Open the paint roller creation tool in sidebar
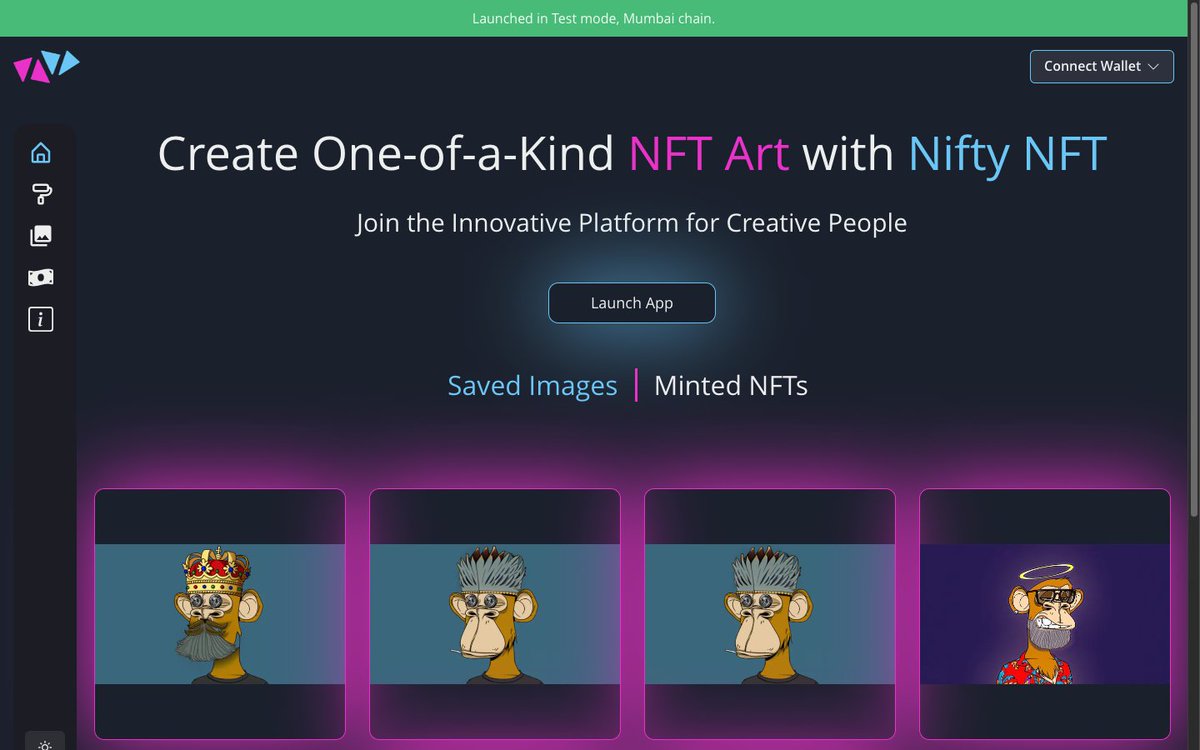The image size is (1200, 750). click(40, 194)
